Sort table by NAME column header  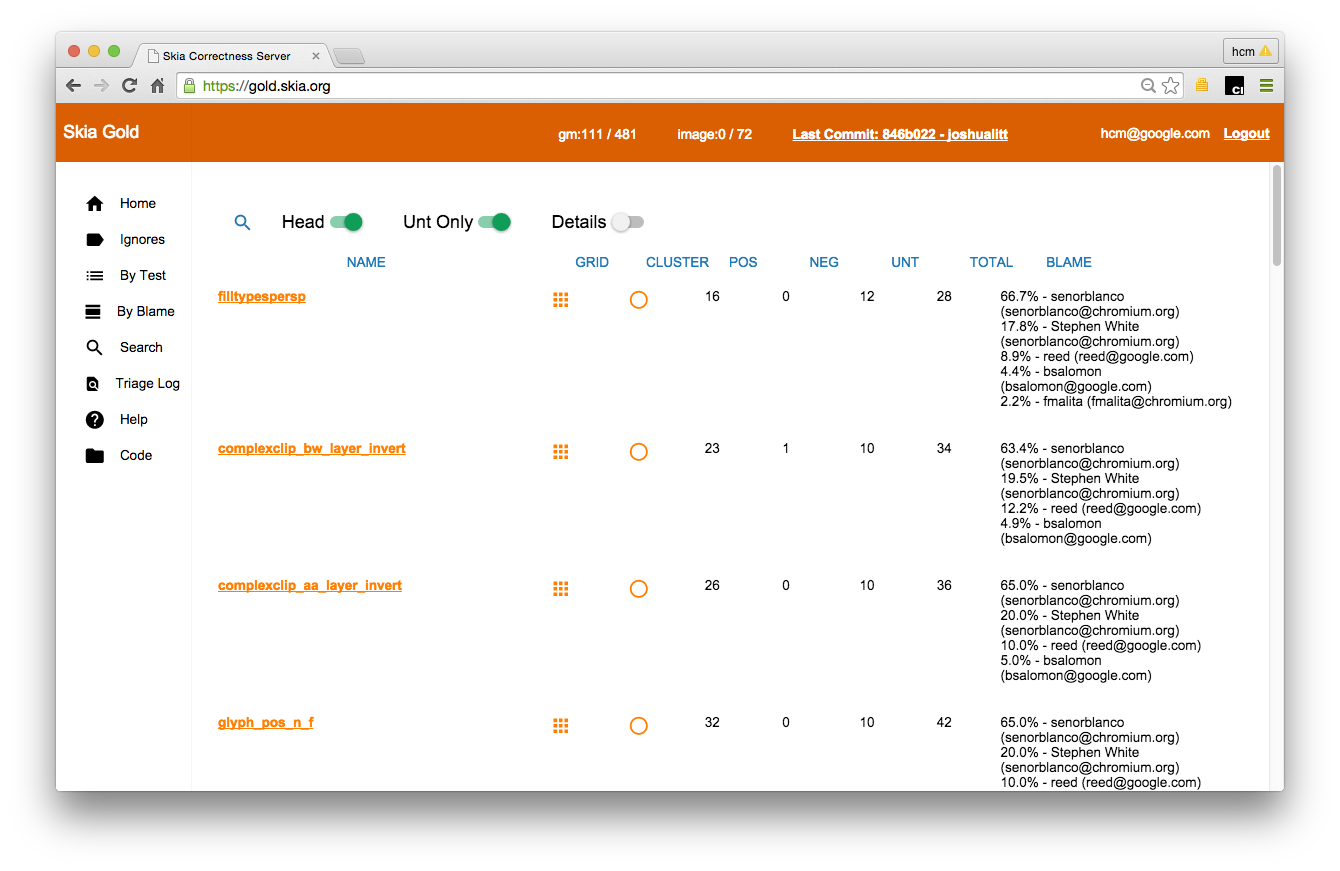click(x=366, y=262)
